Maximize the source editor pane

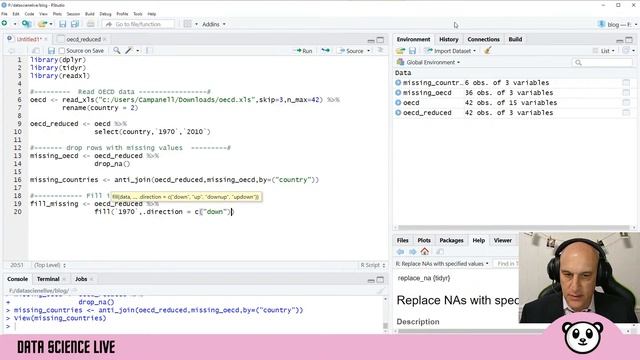click(380, 40)
